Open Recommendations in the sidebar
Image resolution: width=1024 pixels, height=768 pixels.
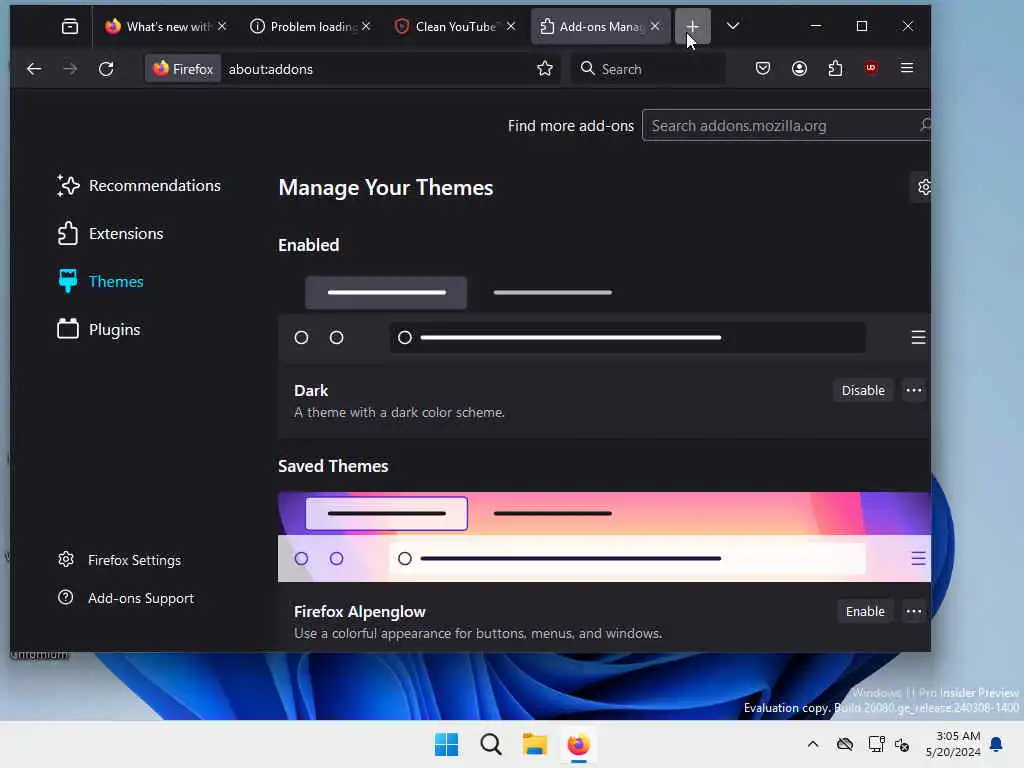tap(139, 185)
